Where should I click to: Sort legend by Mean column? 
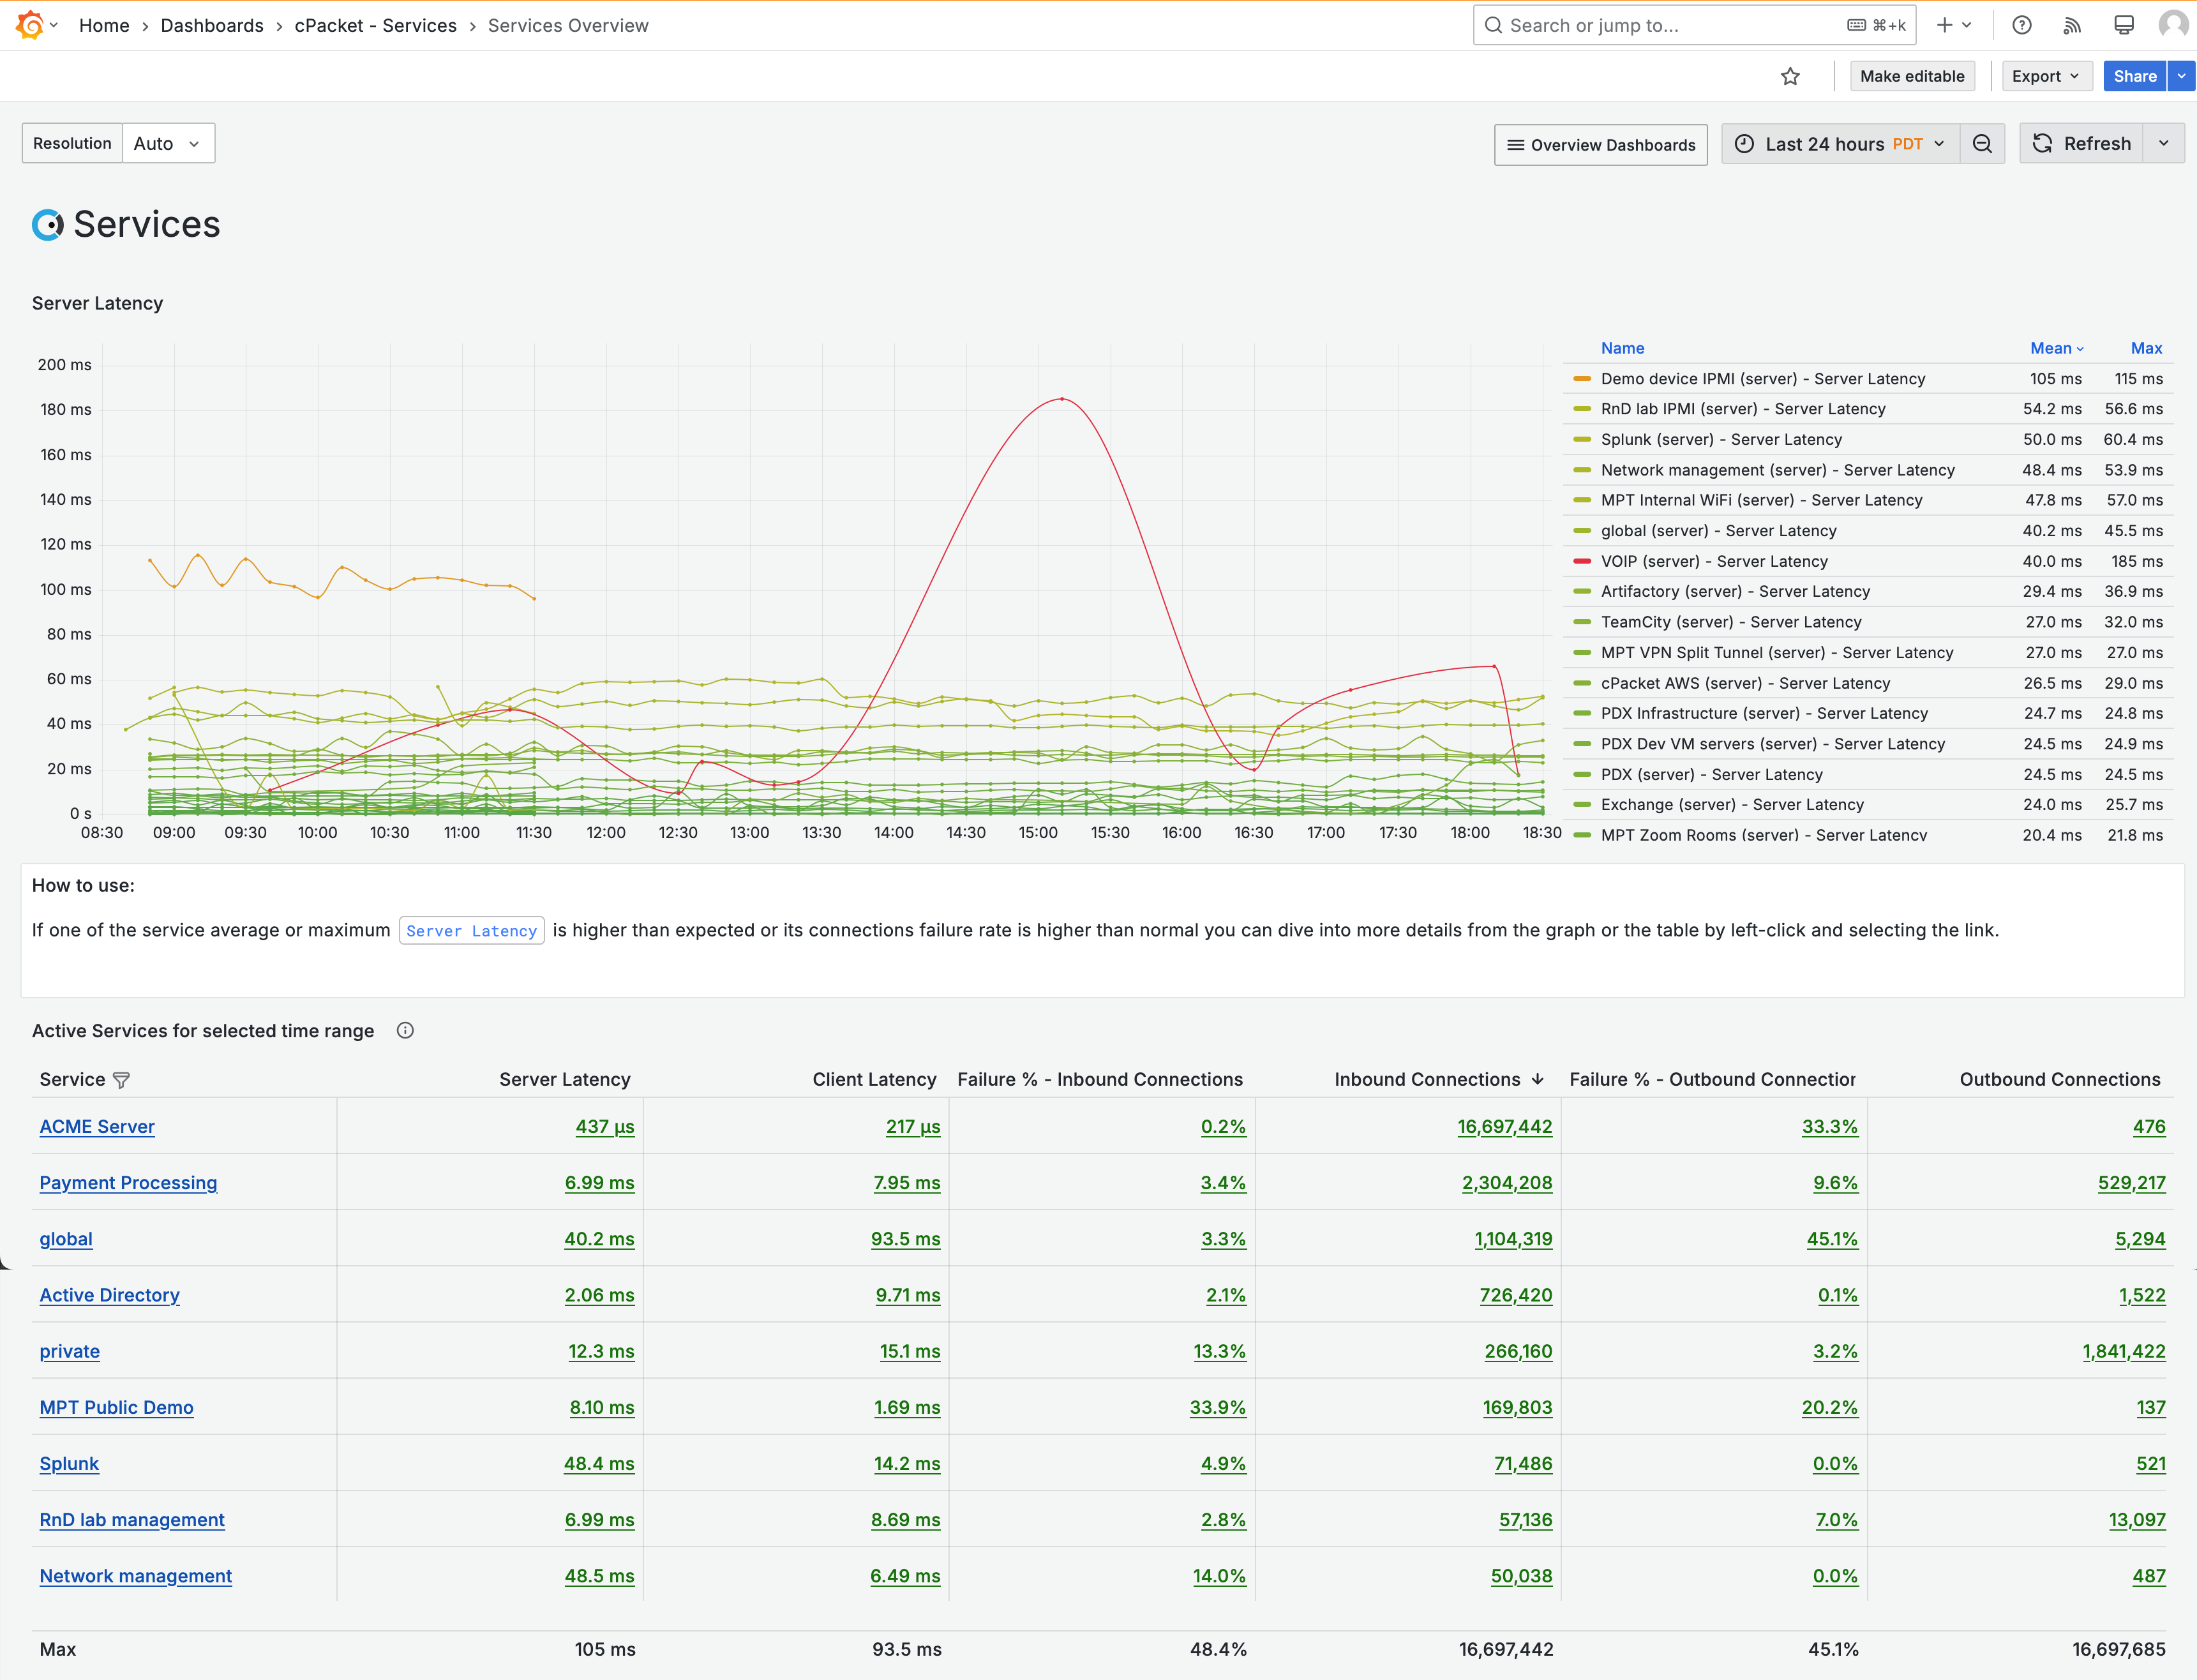pyautogui.click(x=2056, y=348)
